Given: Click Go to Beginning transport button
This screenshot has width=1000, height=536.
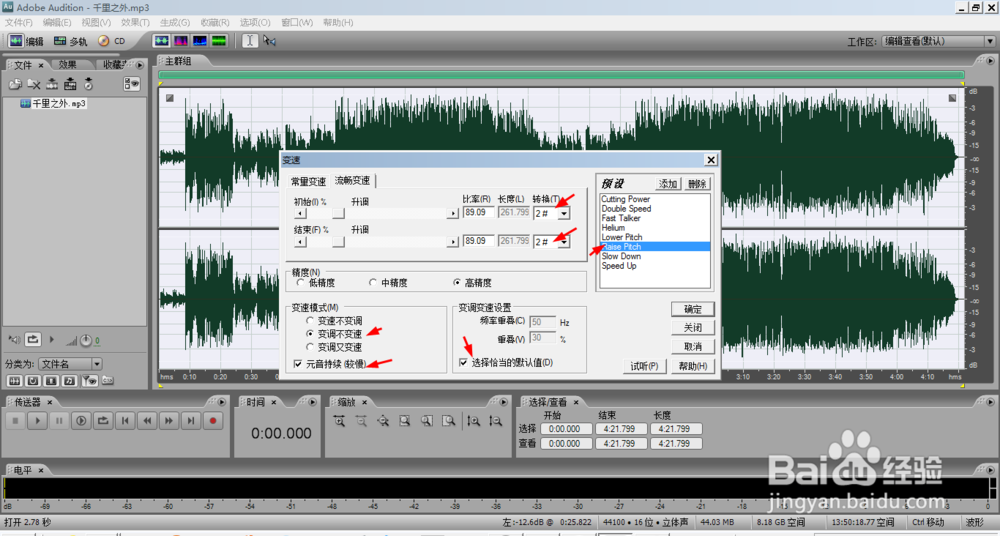Looking at the screenshot, I should 126,421.
